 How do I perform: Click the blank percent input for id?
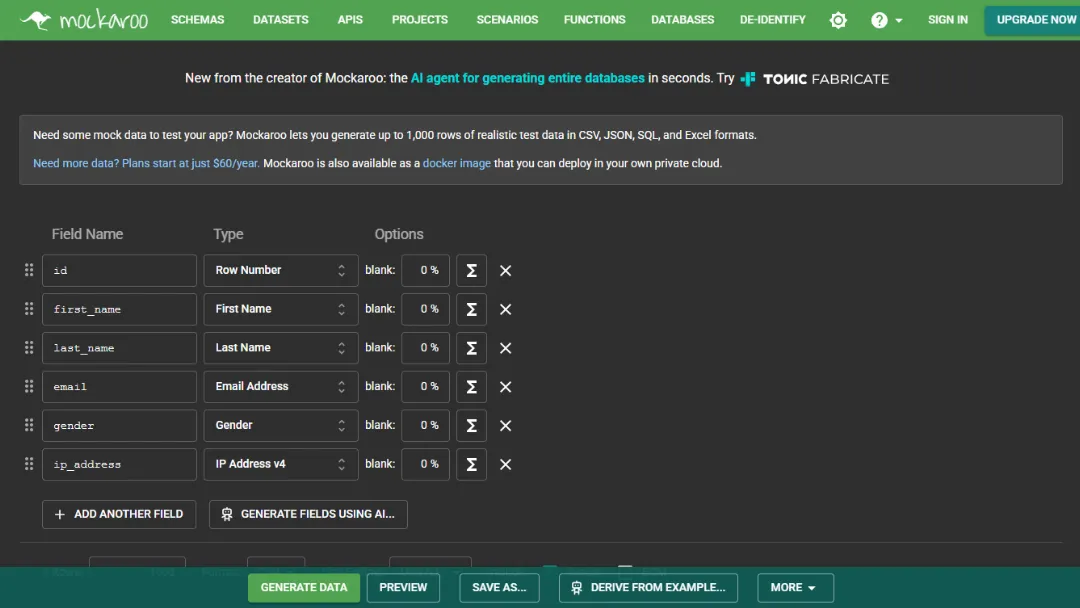(426, 271)
